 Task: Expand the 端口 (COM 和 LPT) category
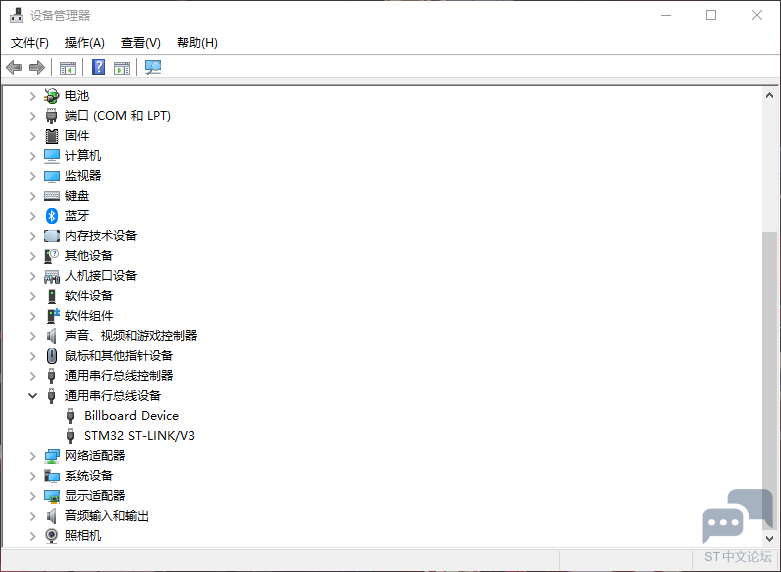click(x=32, y=116)
